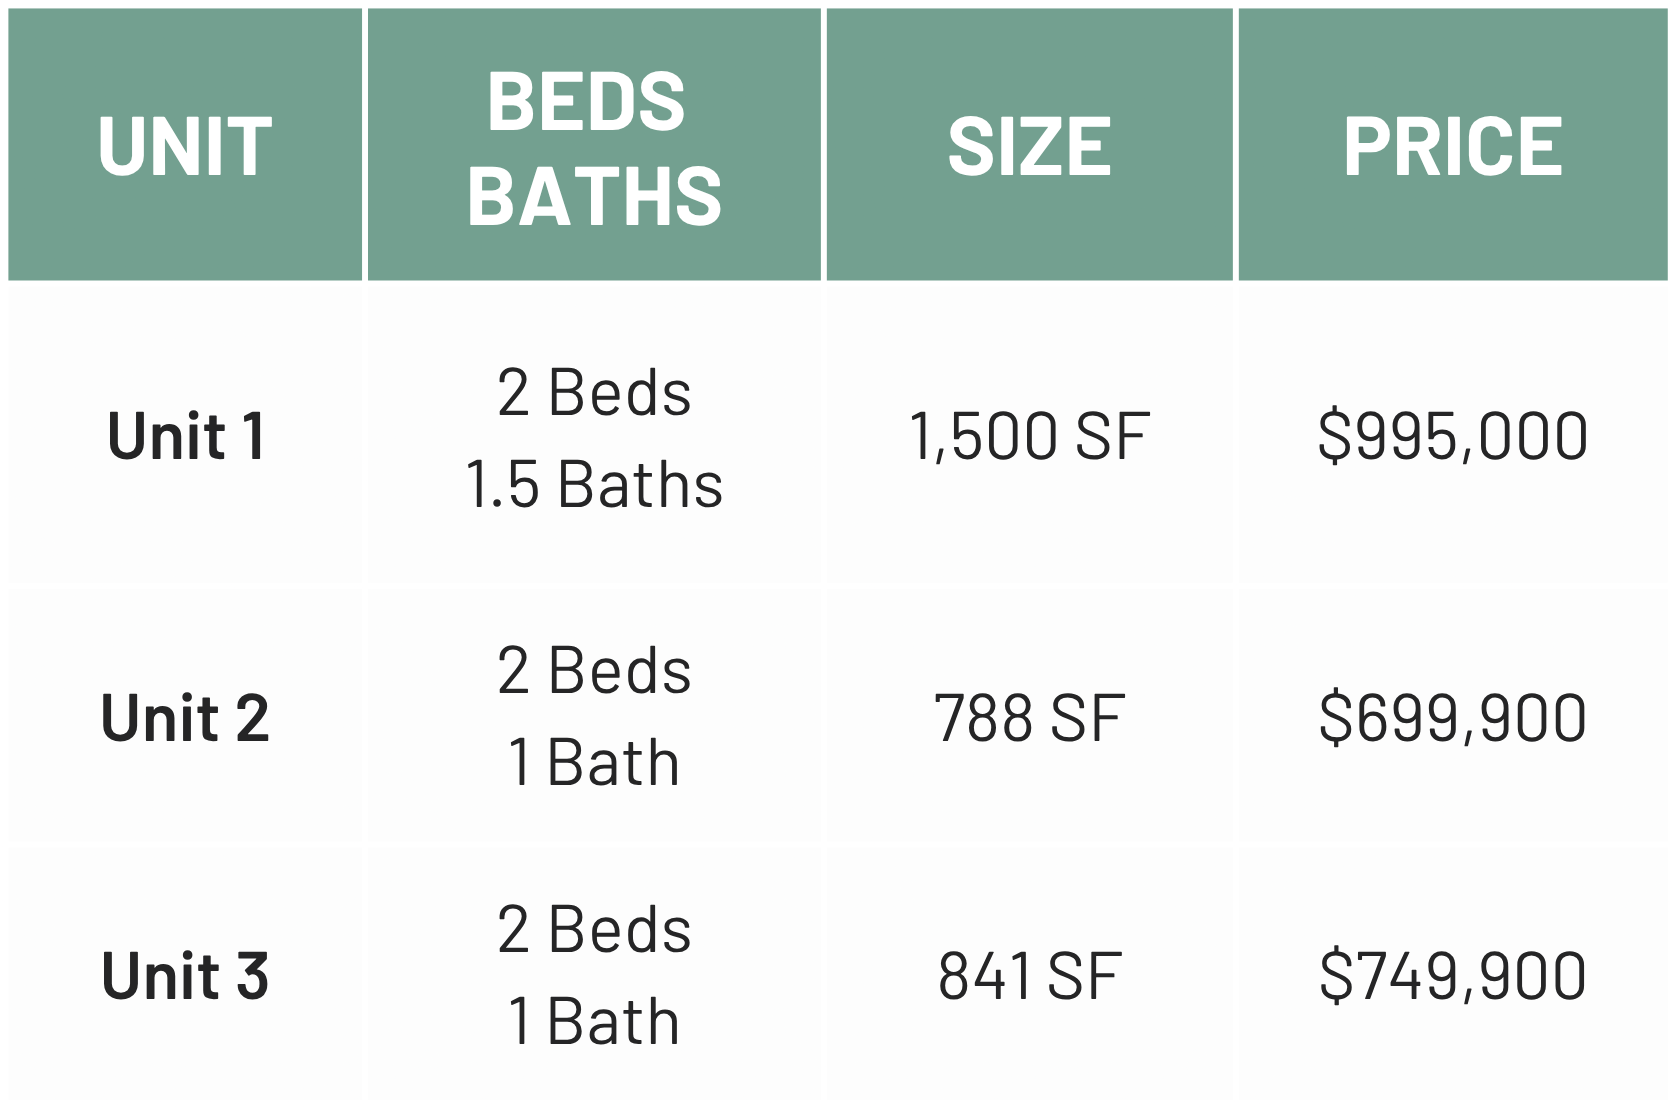The width and height of the screenshot is (1674, 1107).
Task: Click Unit 2's 1 Bath text
Action: click(x=594, y=762)
